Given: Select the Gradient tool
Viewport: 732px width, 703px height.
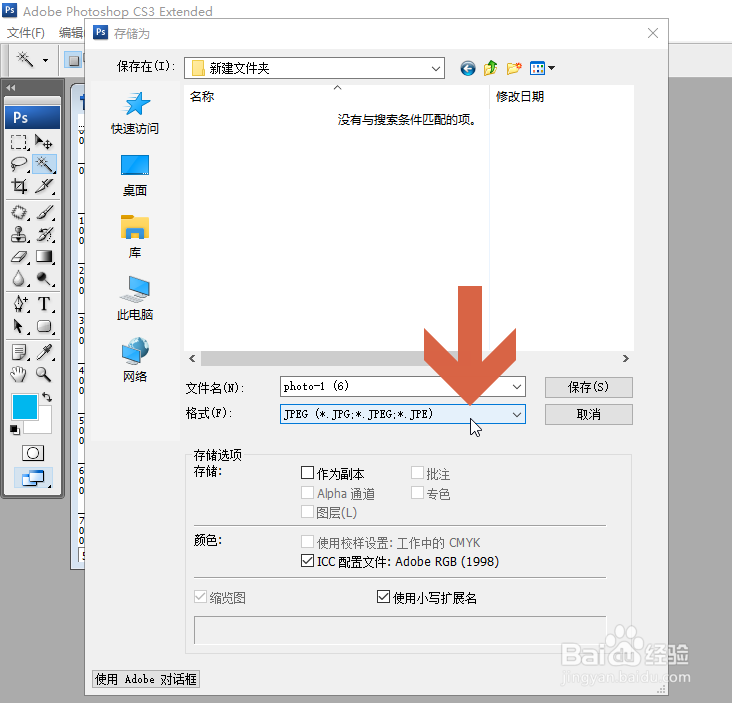Looking at the screenshot, I should pos(44,257).
